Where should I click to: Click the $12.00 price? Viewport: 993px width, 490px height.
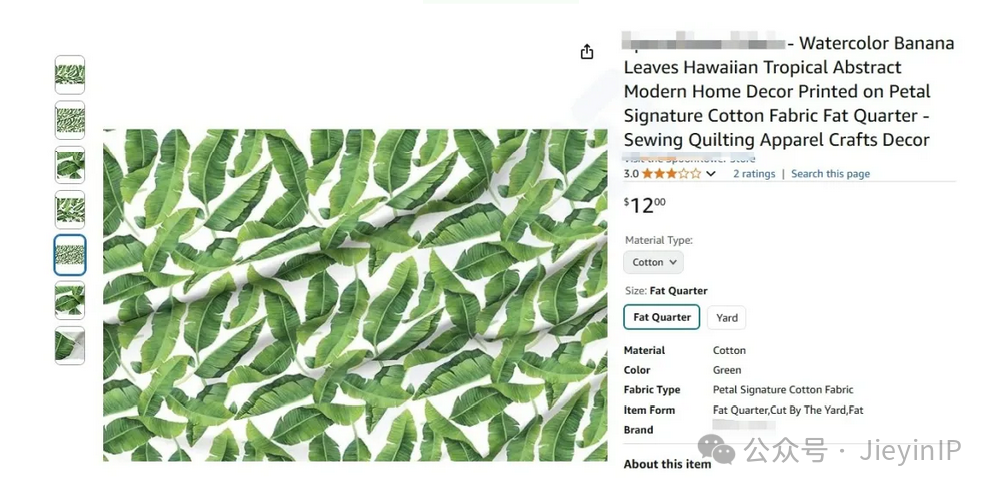[645, 206]
